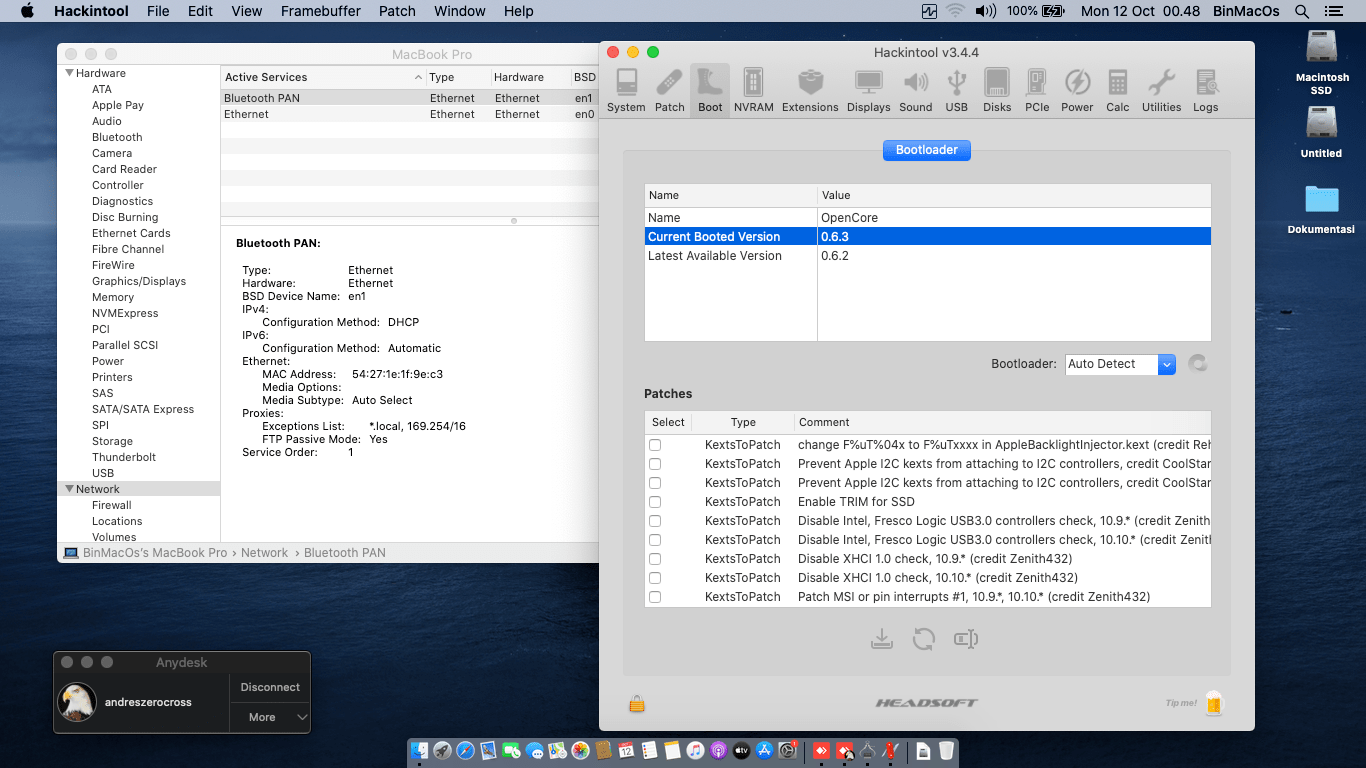
Task: Open the Patch menu in menu bar
Action: pos(397,11)
